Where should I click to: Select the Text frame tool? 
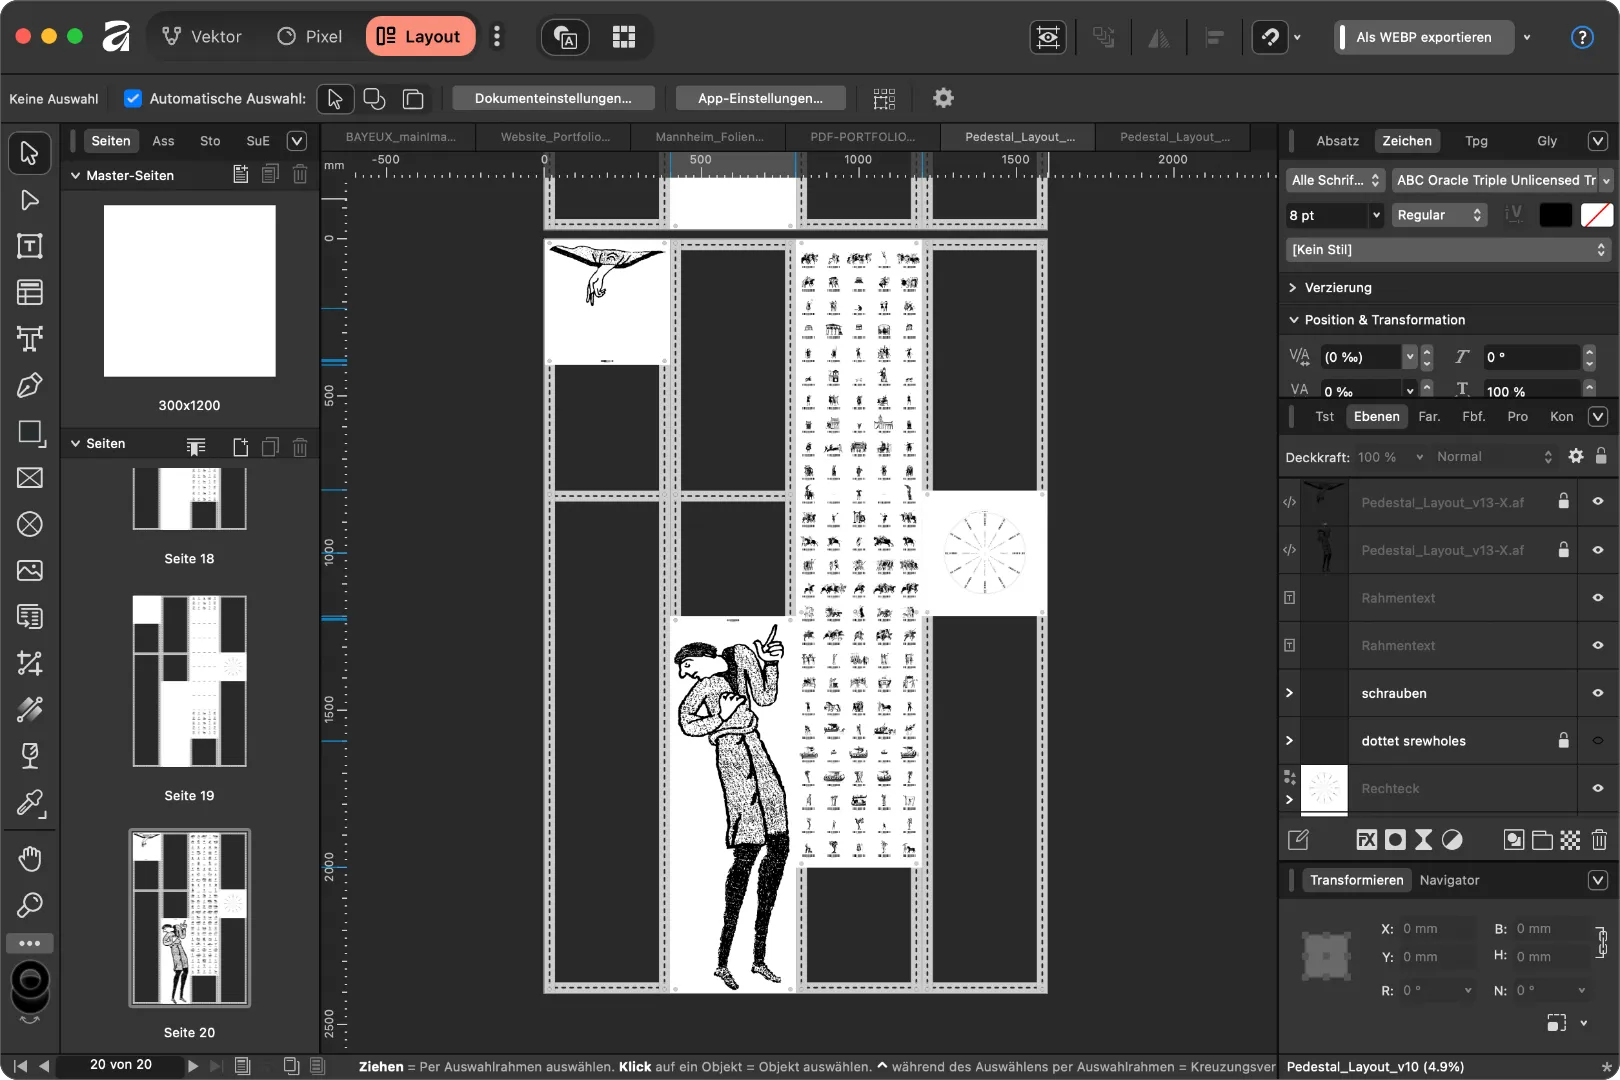30,246
